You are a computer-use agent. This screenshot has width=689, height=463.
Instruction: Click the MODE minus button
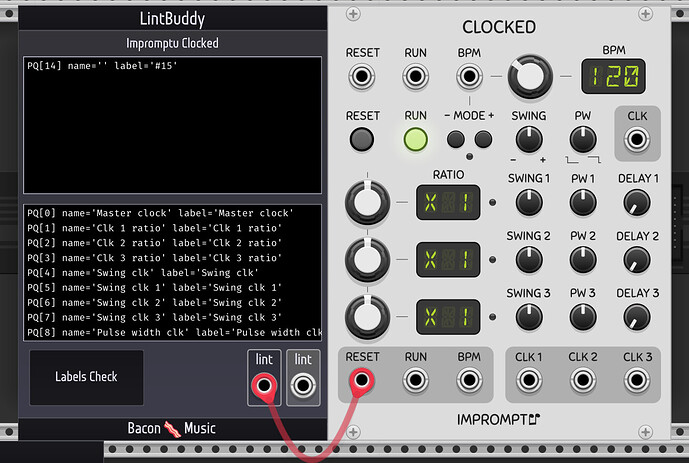[x=456, y=140]
